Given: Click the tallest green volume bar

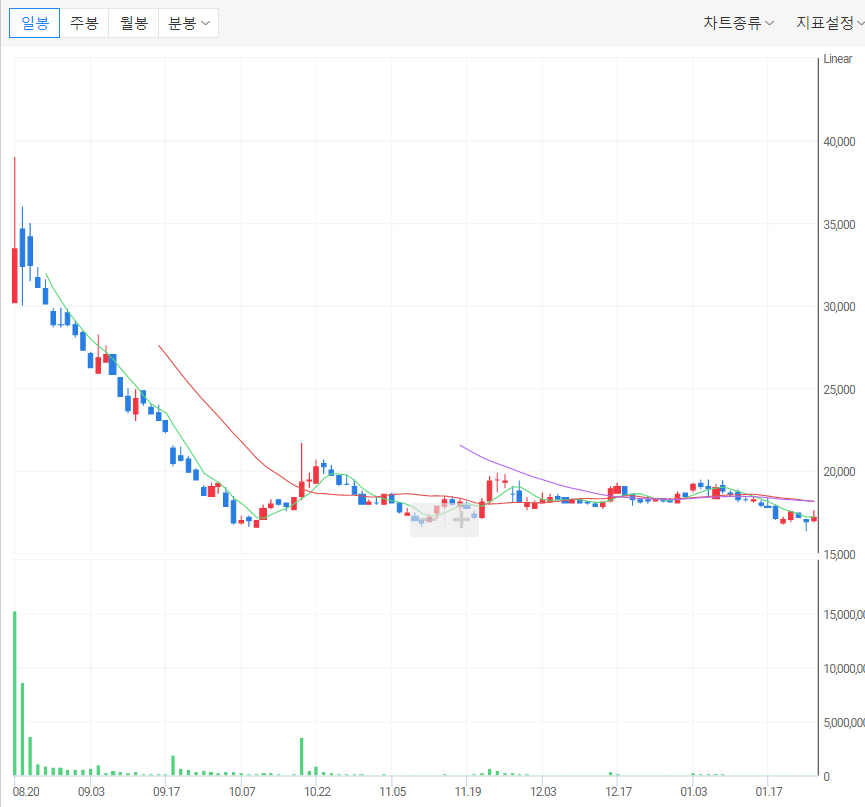Looking at the screenshot, I should [x=15, y=693].
